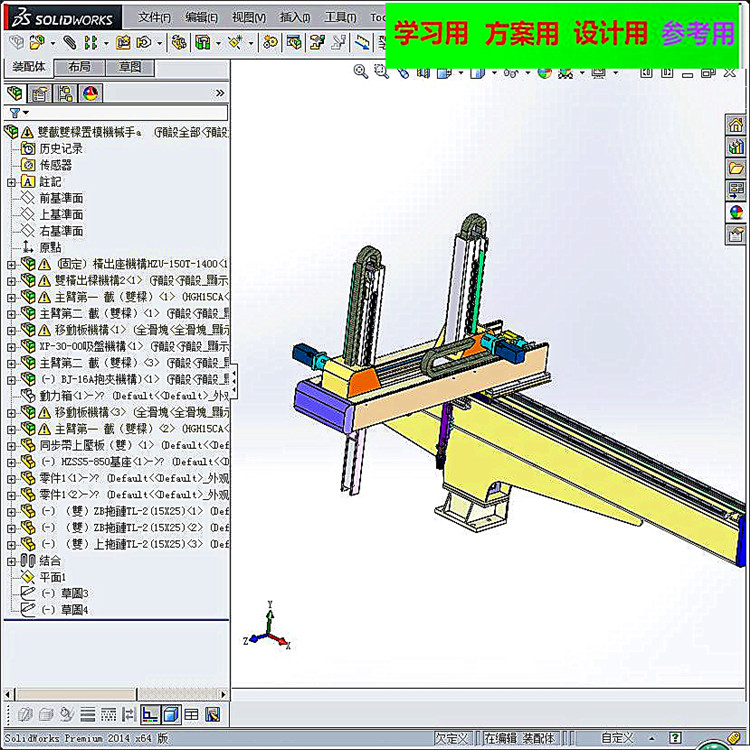750x750 pixels.
Task: Open the View Palette task pane tab
Action: [x=736, y=189]
